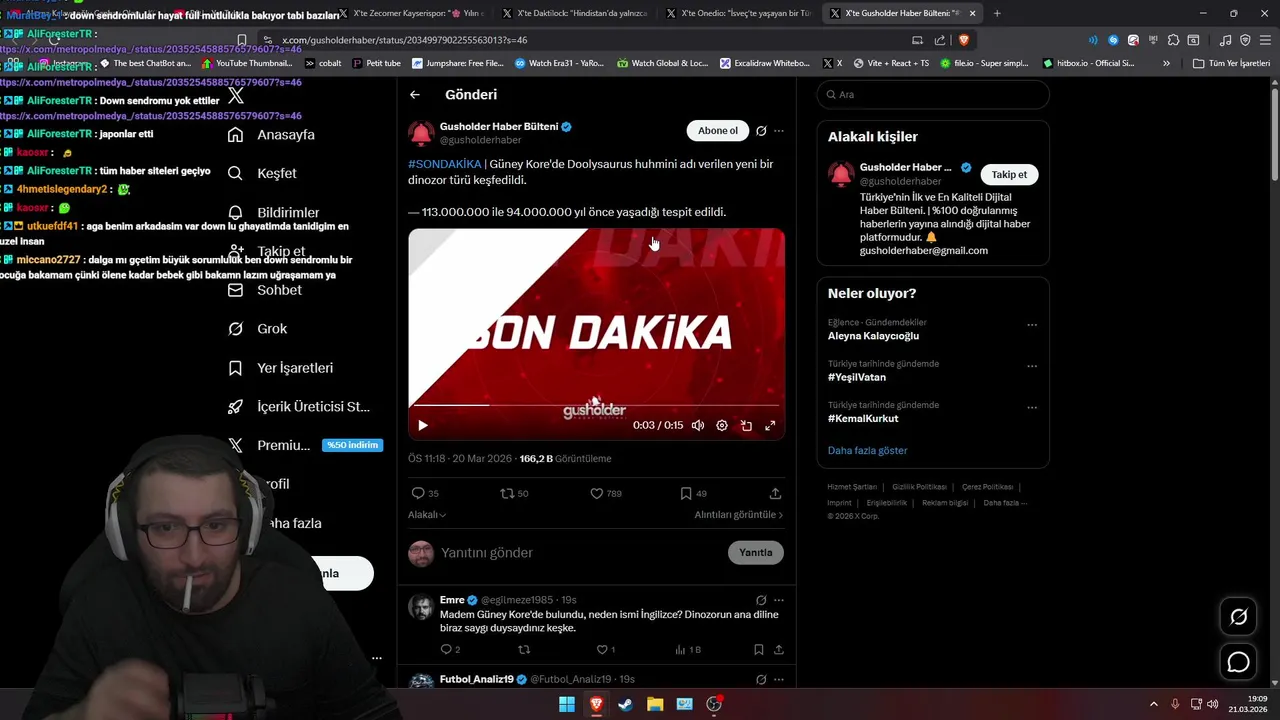The image size is (1280, 720).
Task: Open a new browser tab
Action: (x=997, y=13)
